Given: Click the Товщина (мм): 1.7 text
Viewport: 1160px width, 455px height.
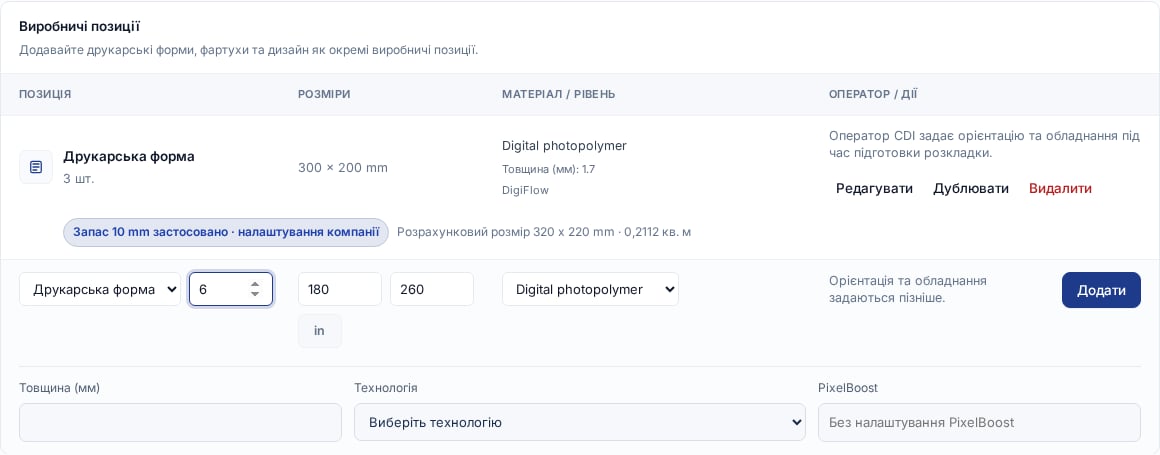Looking at the screenshot, I should click(549, 169).
